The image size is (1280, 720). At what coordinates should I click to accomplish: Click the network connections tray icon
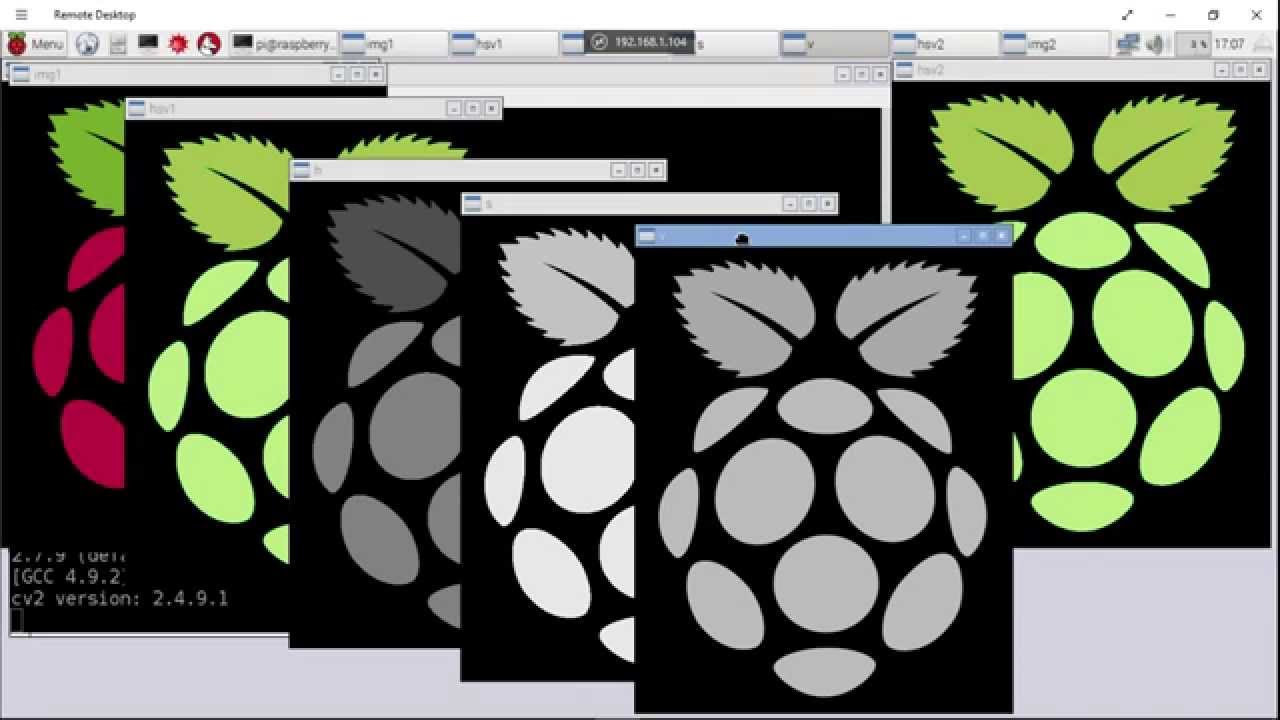pos(1128,44)
